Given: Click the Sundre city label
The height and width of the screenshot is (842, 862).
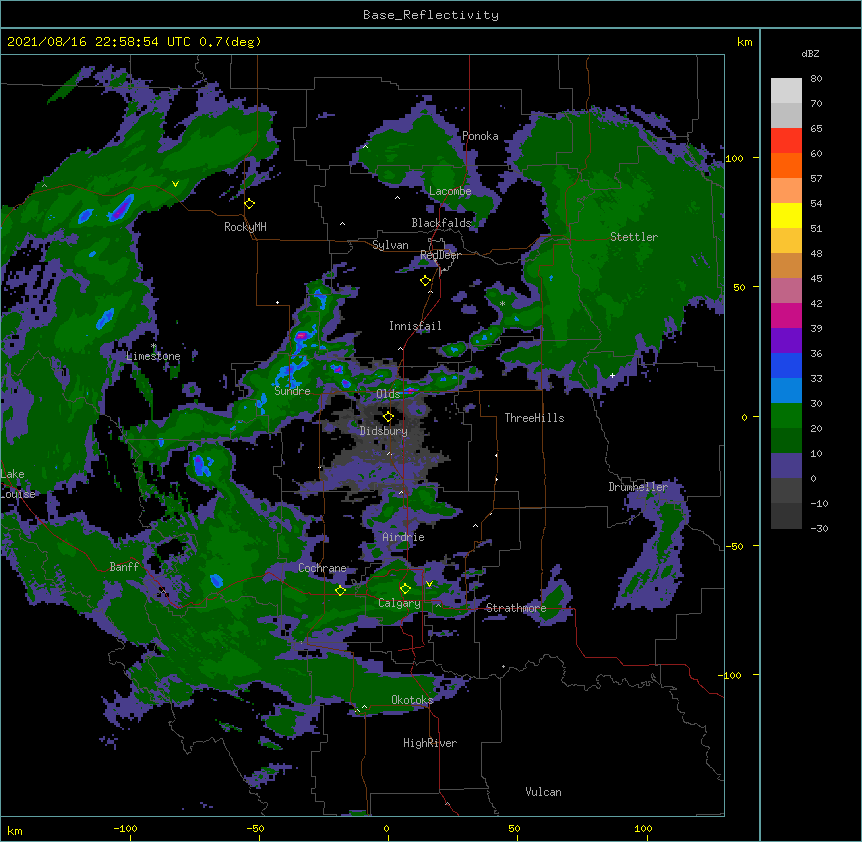Looking at the screenshot, I should tap(292, 391).
